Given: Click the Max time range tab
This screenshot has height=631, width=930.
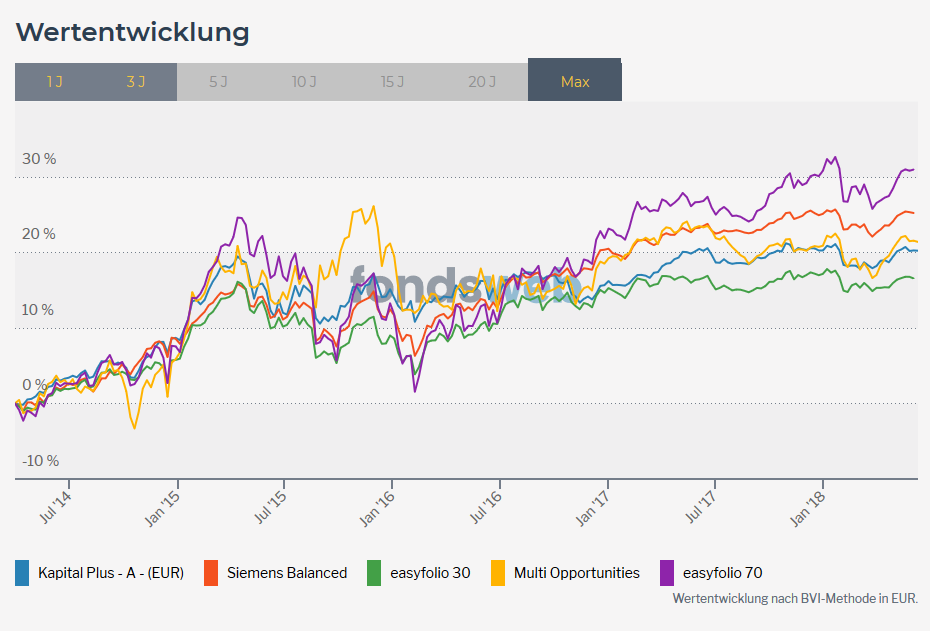Looking at the screenshot, I should [x=575, y=82].
